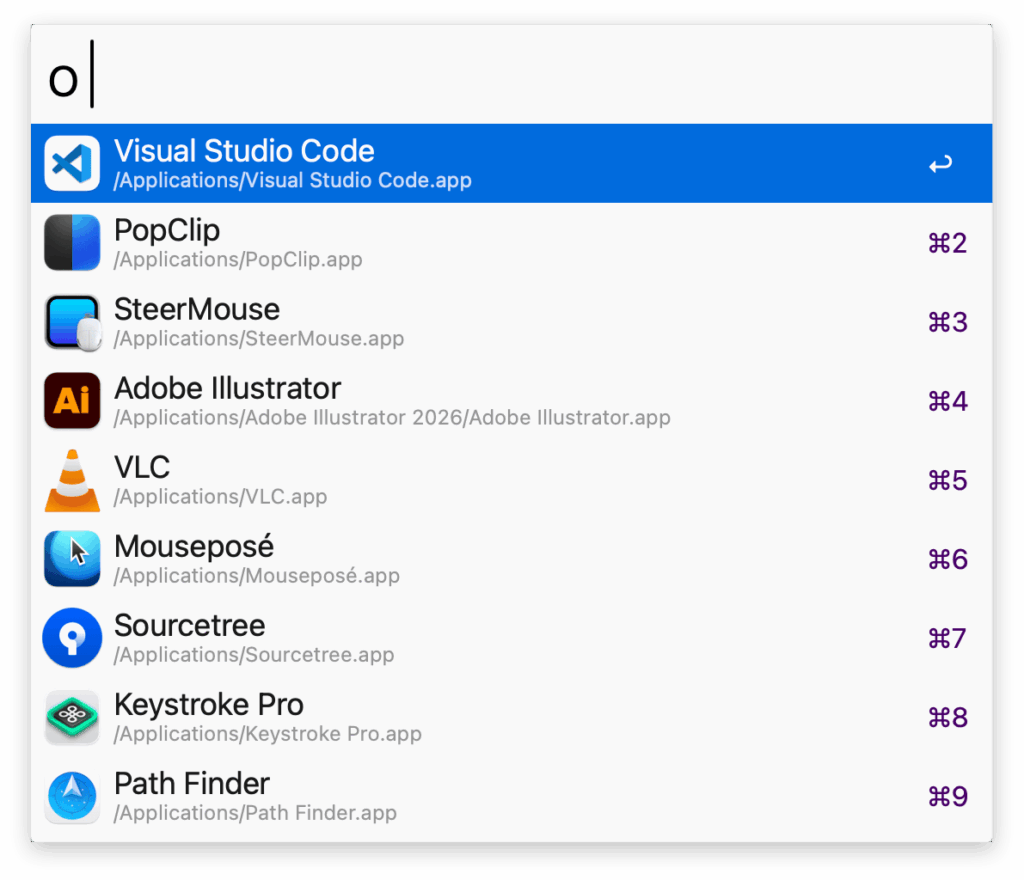This screenshot has width=1024, height=880.
Task: Click the /Applications/Mouseposé.app path text
Action: click(x=256, y=576)
